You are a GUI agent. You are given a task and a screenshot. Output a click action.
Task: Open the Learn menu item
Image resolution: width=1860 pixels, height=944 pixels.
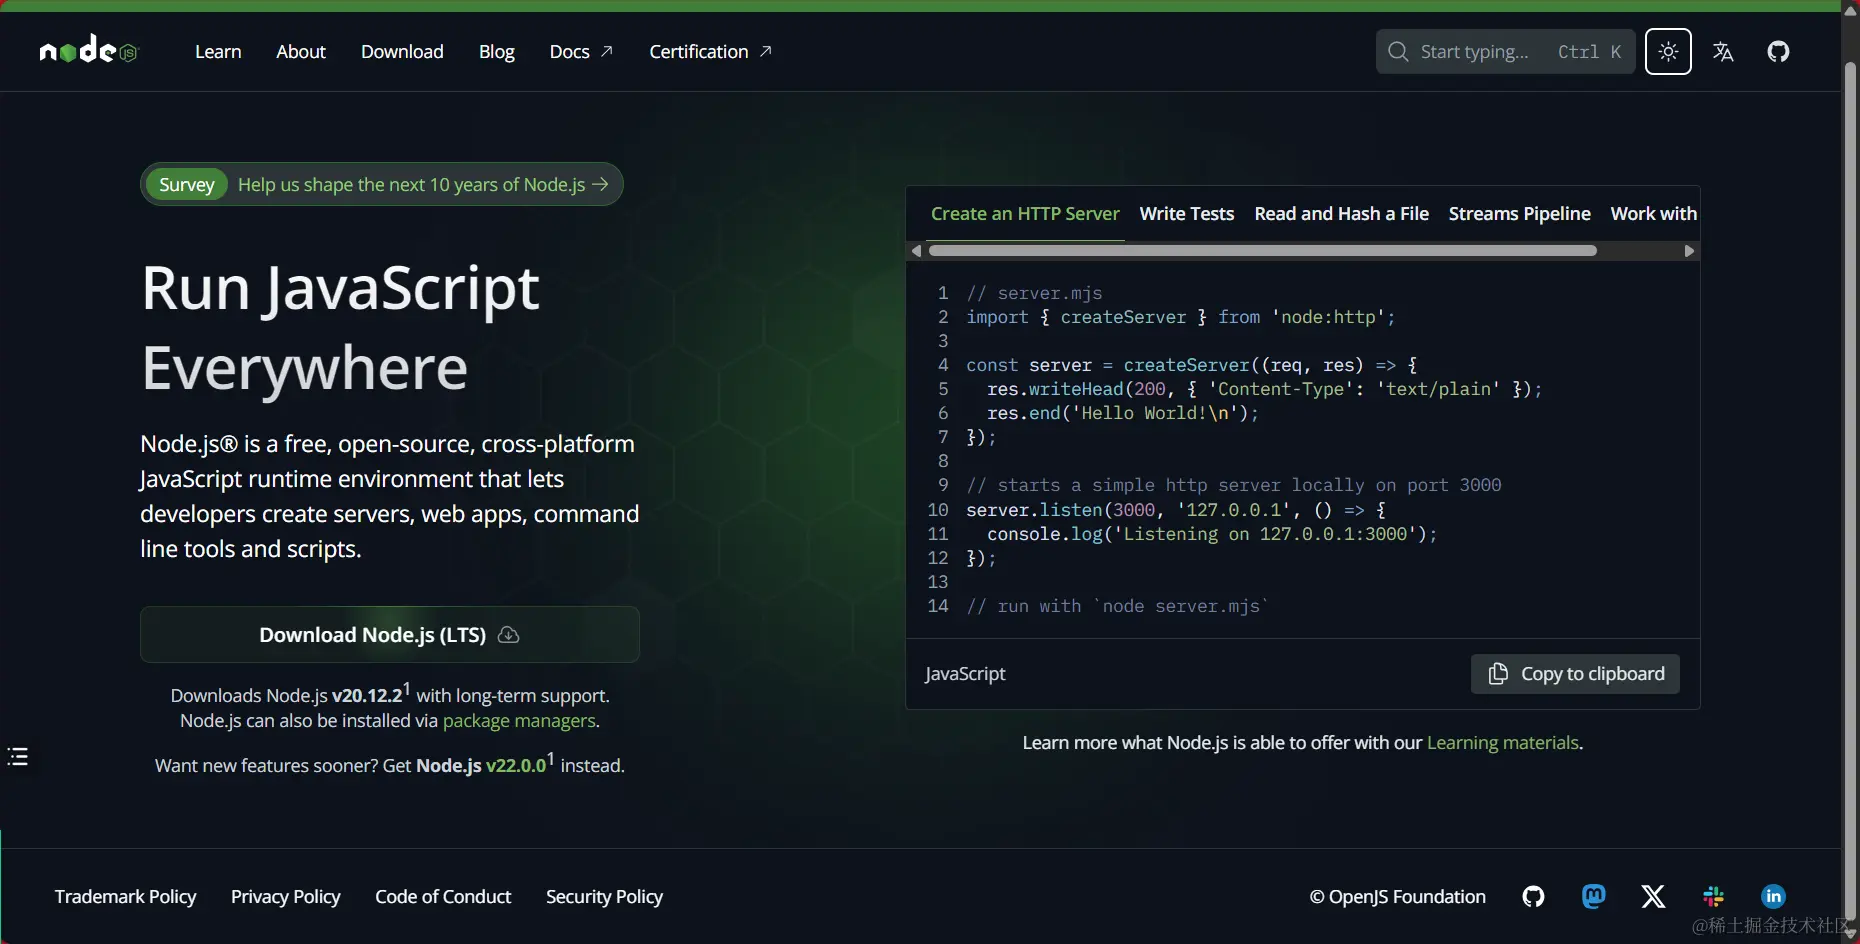tap(218, 52)
